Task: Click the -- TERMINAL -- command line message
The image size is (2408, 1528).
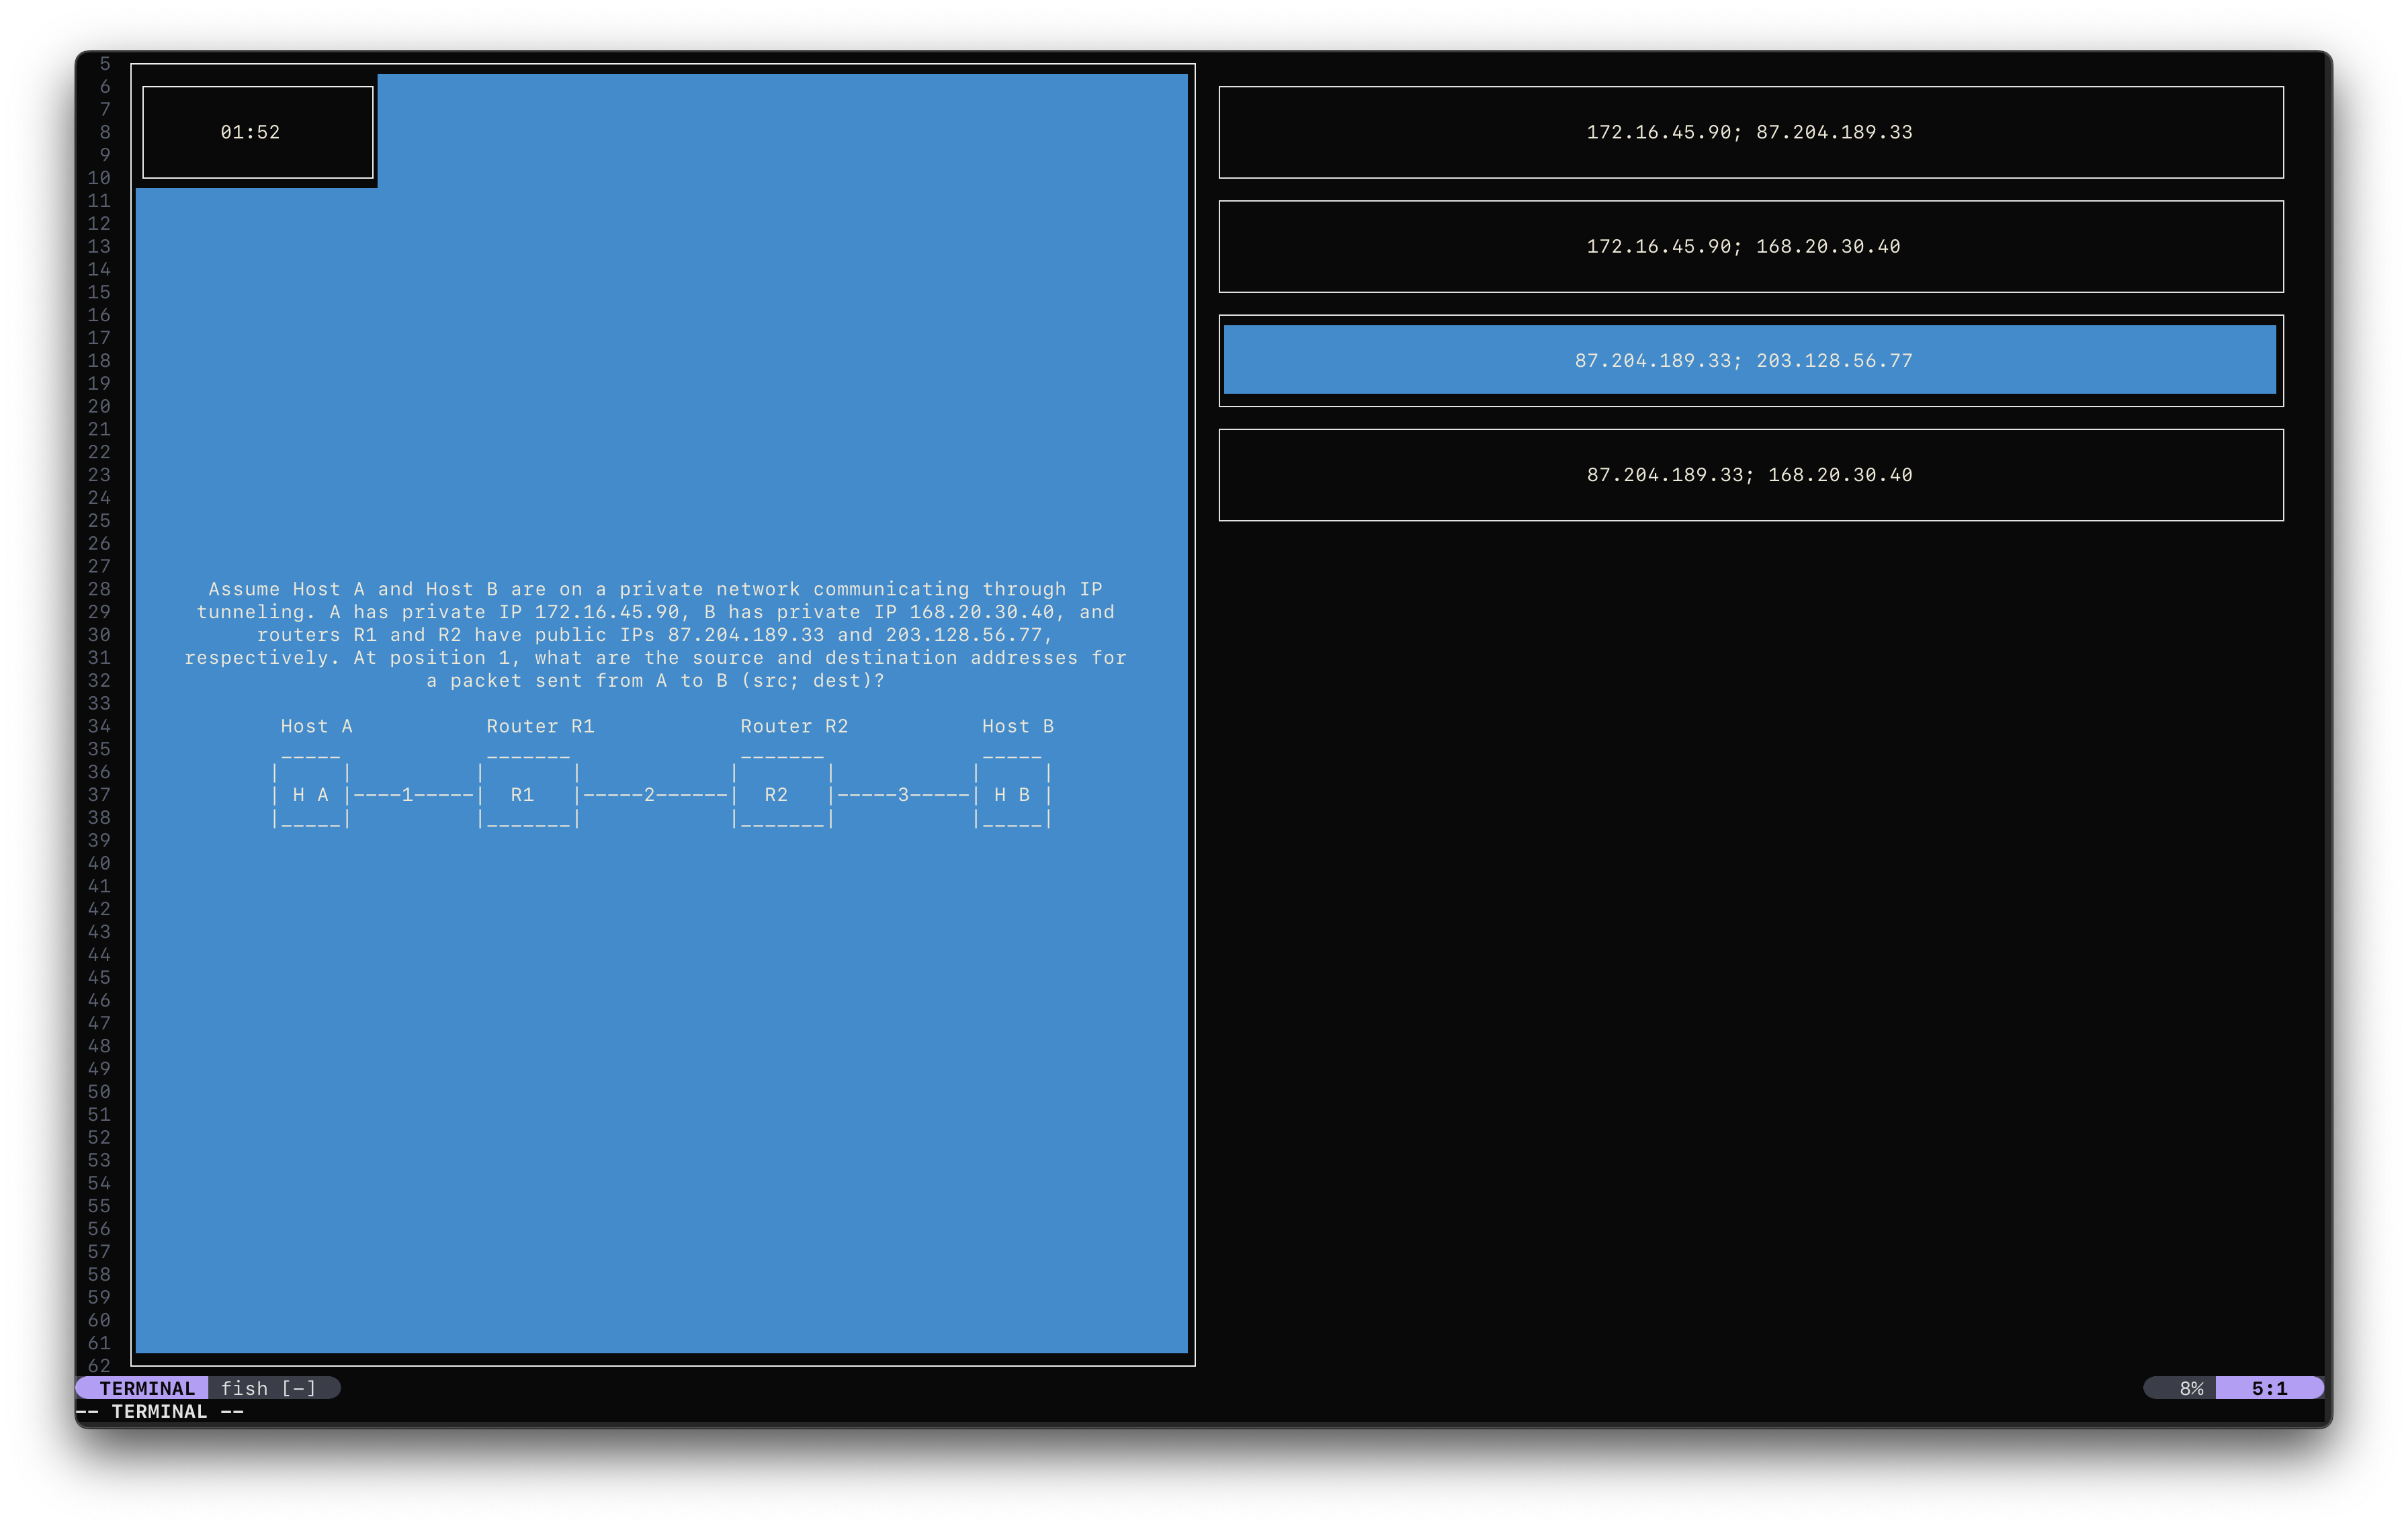Action: 160,1411
